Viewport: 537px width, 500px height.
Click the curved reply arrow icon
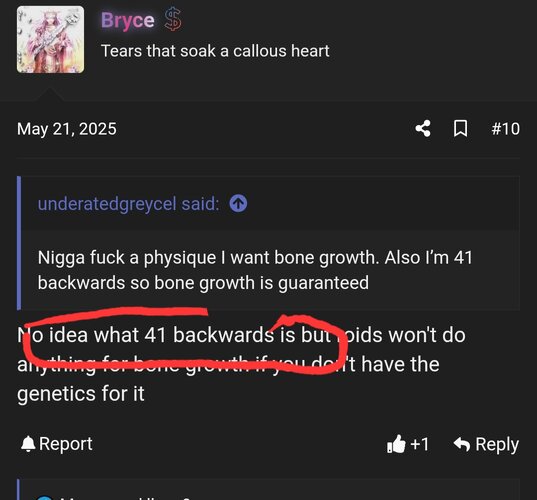462,445
